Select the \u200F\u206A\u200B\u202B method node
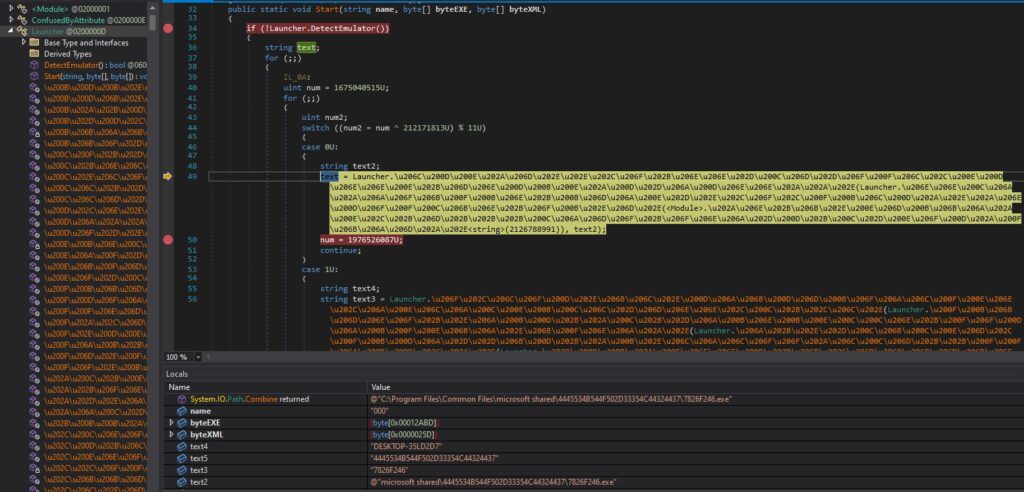The height and width of the screenshot is (492, 1024). (95, 345)
